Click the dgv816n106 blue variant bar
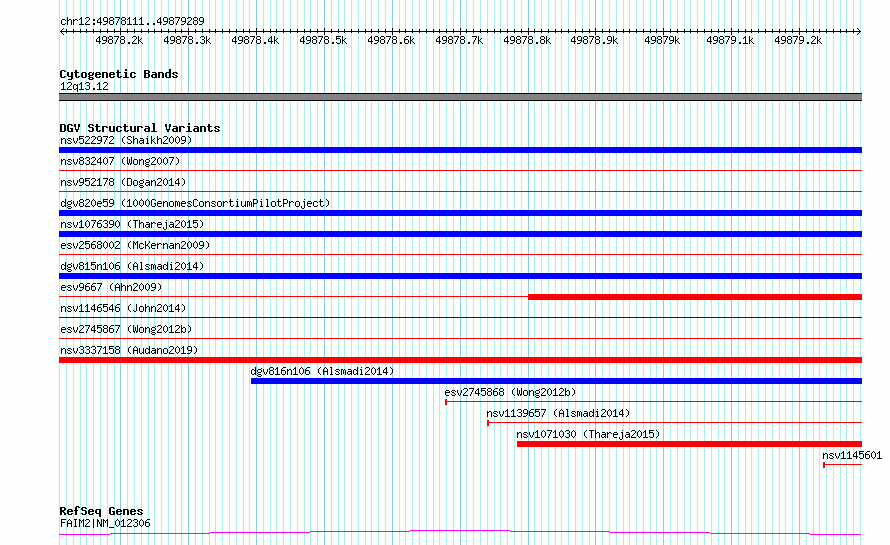This screenshot has height=545, width=890. tap(556, 381)
